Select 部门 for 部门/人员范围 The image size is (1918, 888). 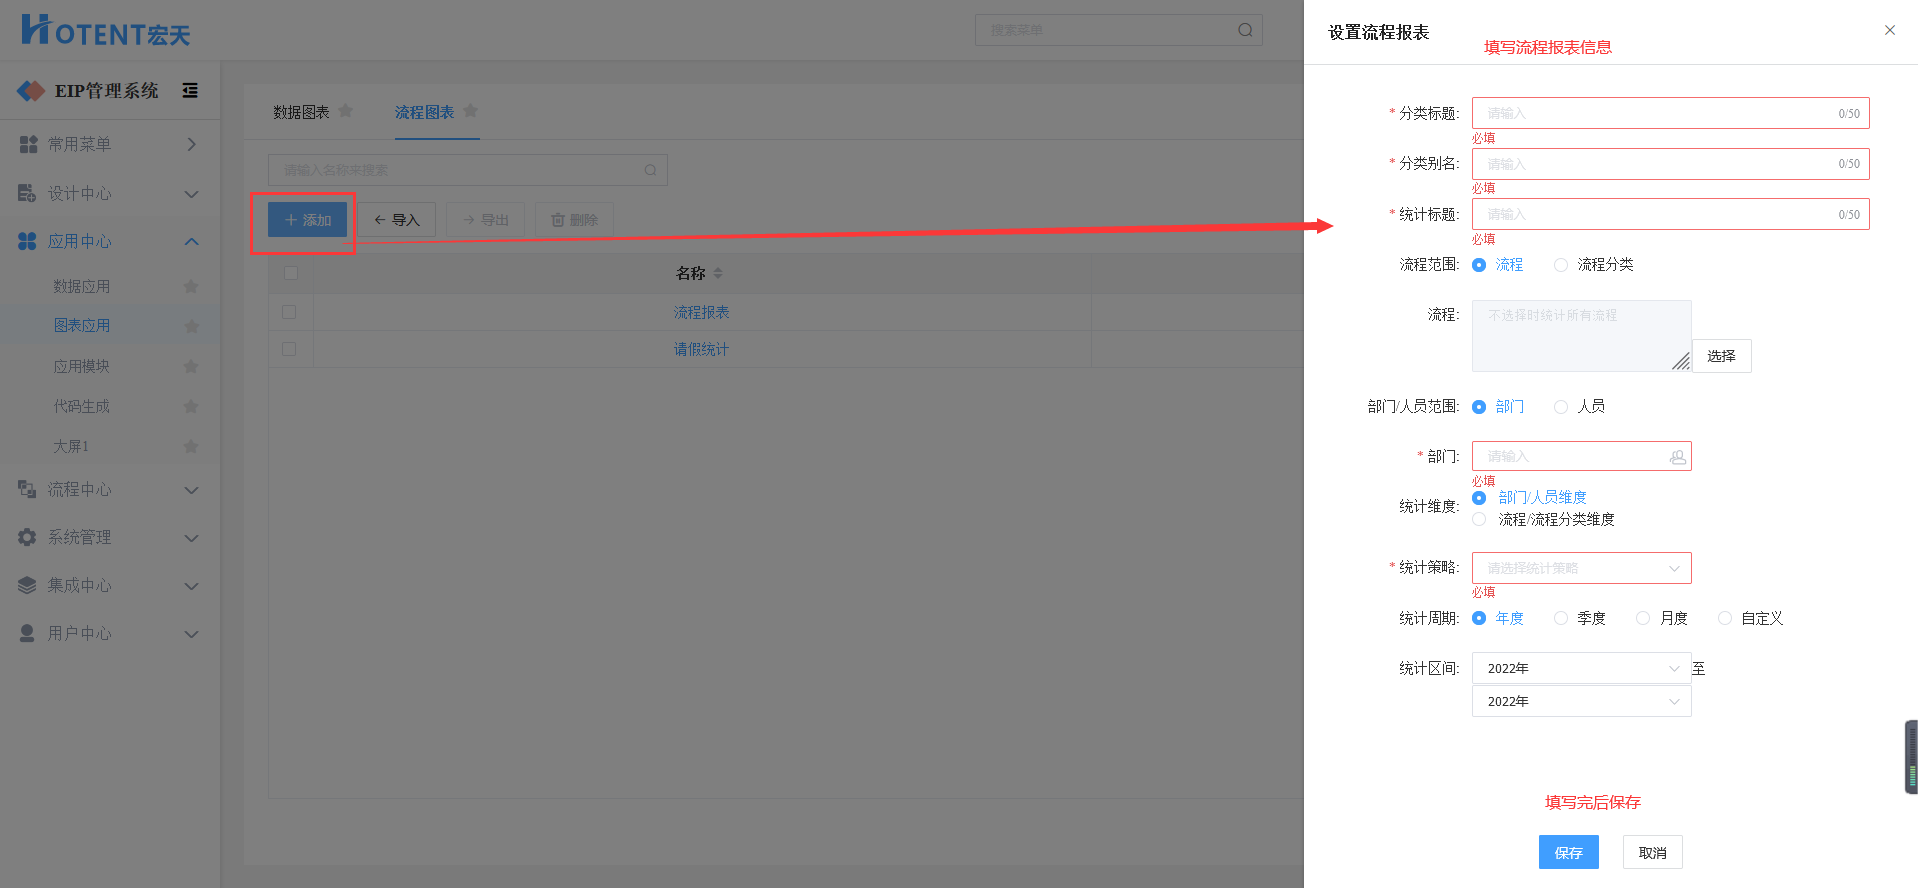[x=1479, y=407]
